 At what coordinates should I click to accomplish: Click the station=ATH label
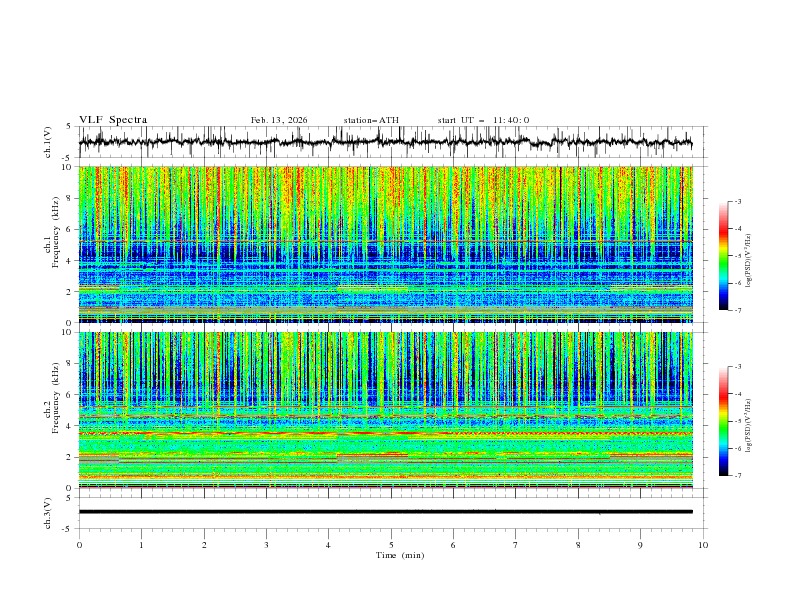tap(371, 120)
